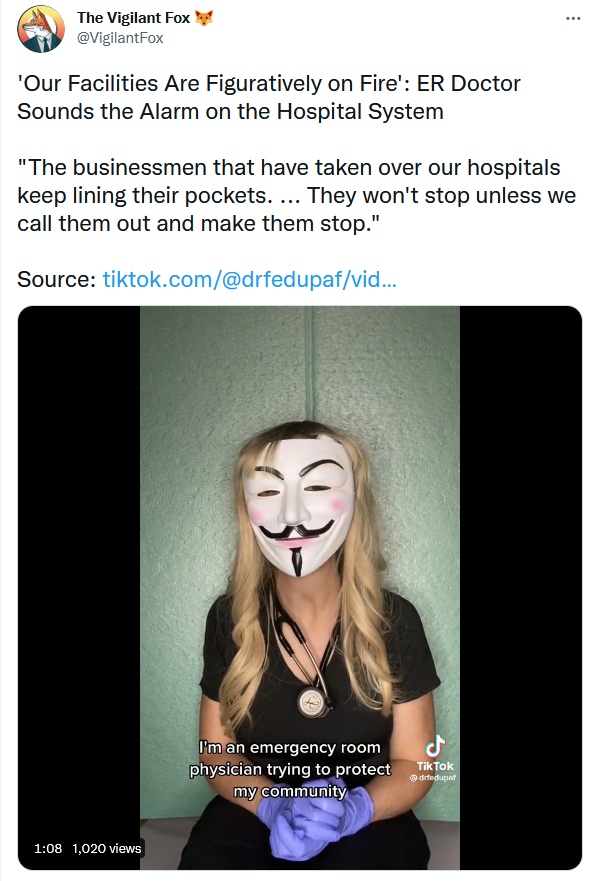Screen dimensions: 595x881
Task: Click the fox emoji beside the name
Action: click(204, 18)
